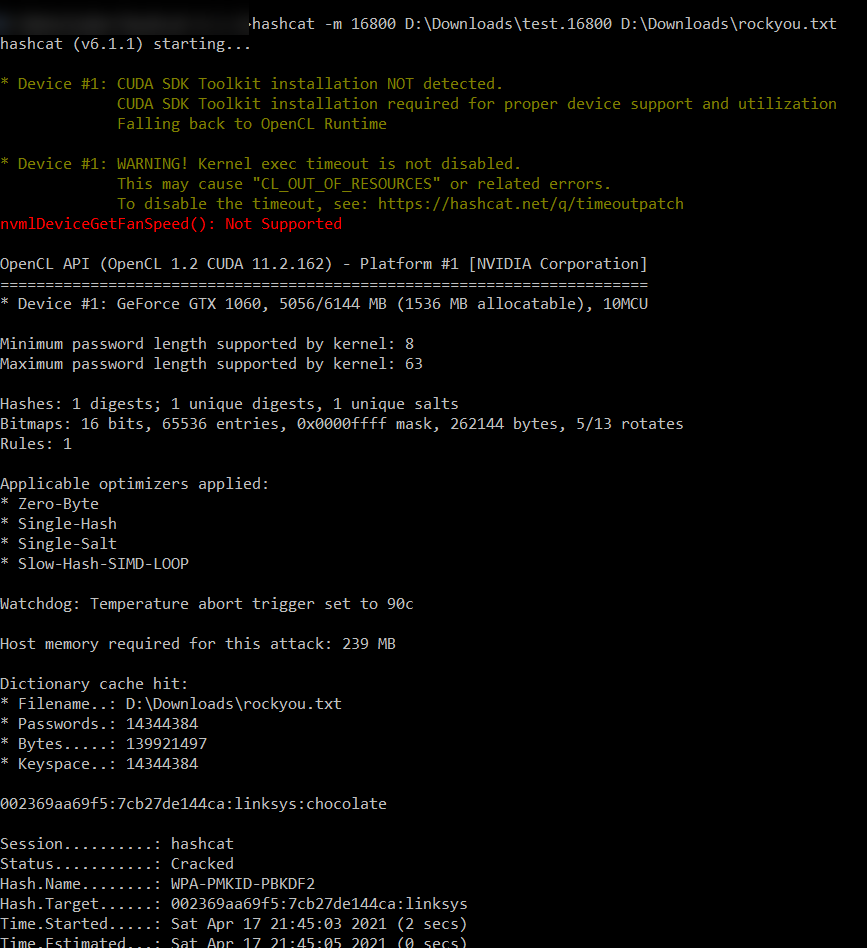This screenshot has width=867, height=948.
Task: Click the 'Passwords.: 14344384' line
Action: click(99, 724)
